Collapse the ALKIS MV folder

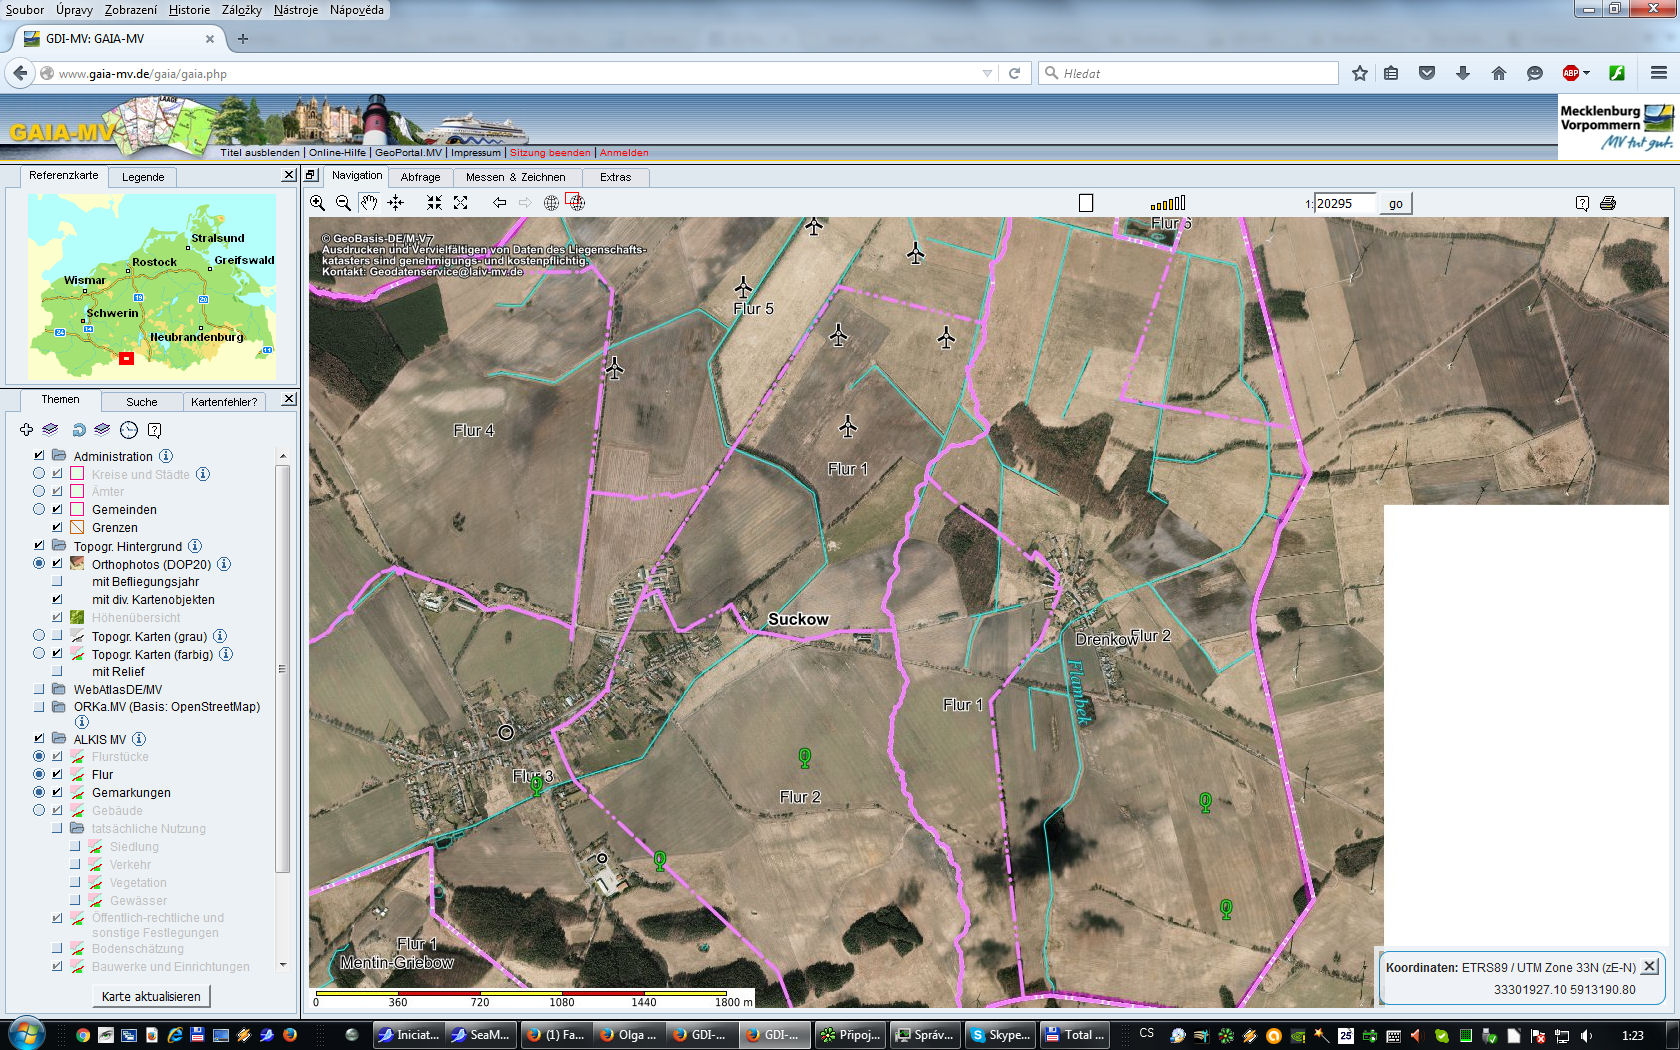[x=59, y=739]
